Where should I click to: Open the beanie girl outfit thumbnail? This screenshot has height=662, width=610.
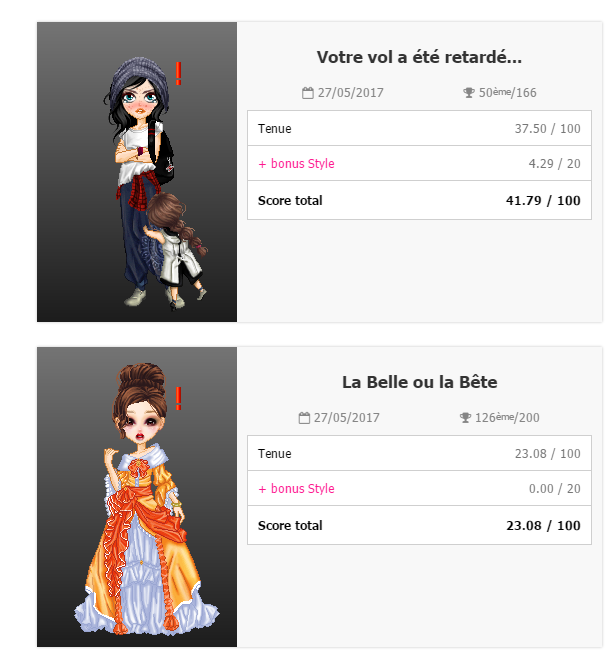[x=137, y=172]
